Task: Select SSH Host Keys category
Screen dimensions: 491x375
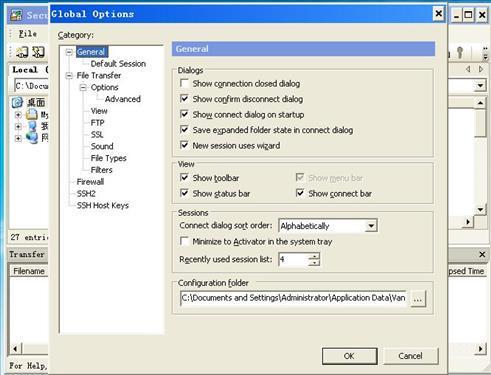Action: (x=103, y=205)
